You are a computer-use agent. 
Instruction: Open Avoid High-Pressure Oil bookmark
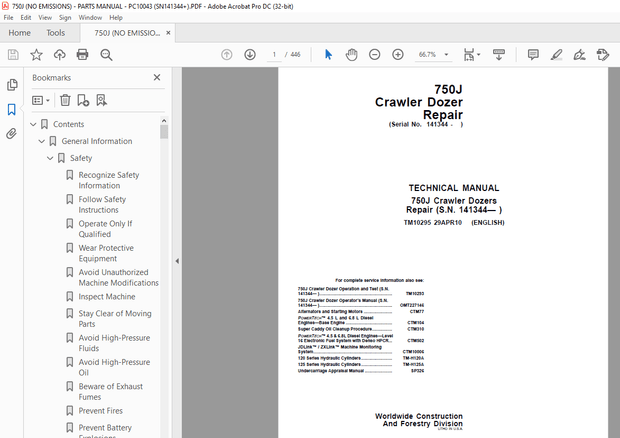(114, 367)
